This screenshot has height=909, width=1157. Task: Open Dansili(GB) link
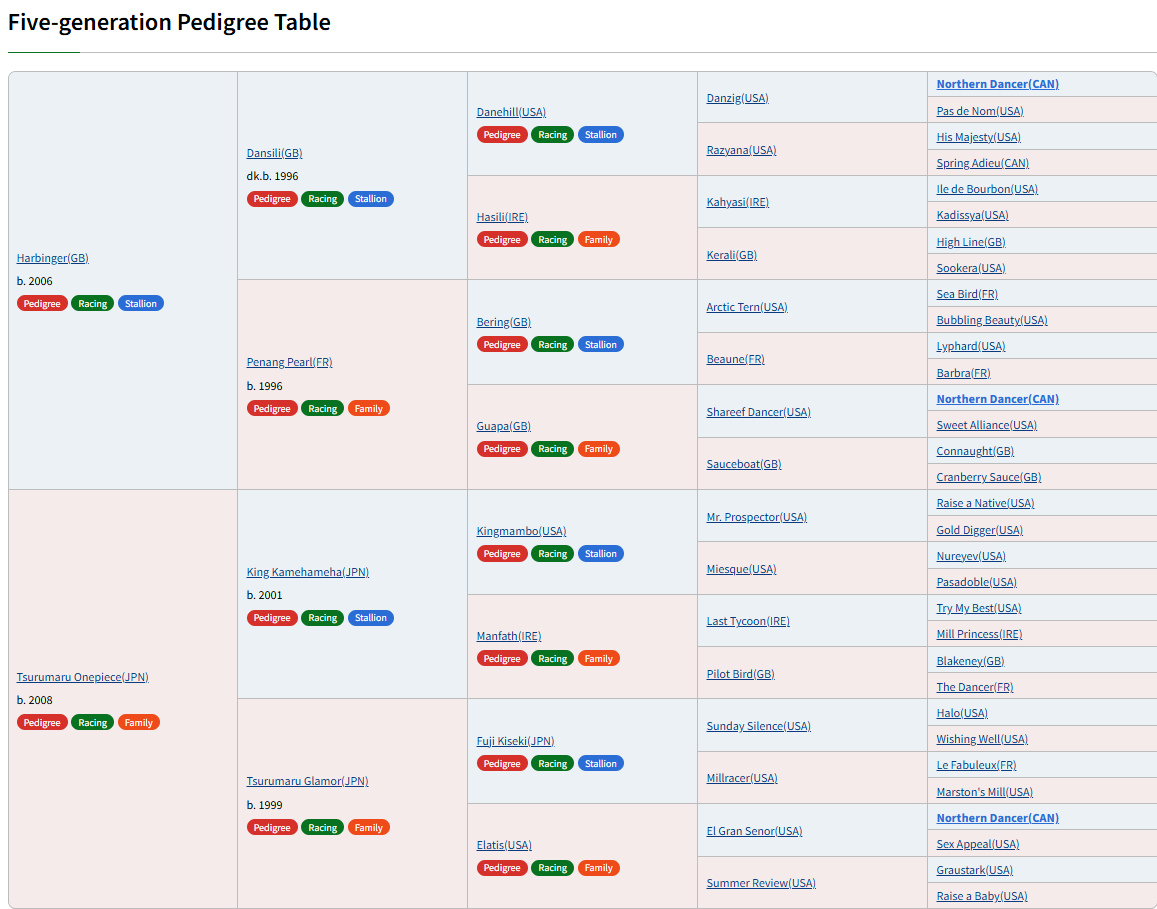point(274,153)
